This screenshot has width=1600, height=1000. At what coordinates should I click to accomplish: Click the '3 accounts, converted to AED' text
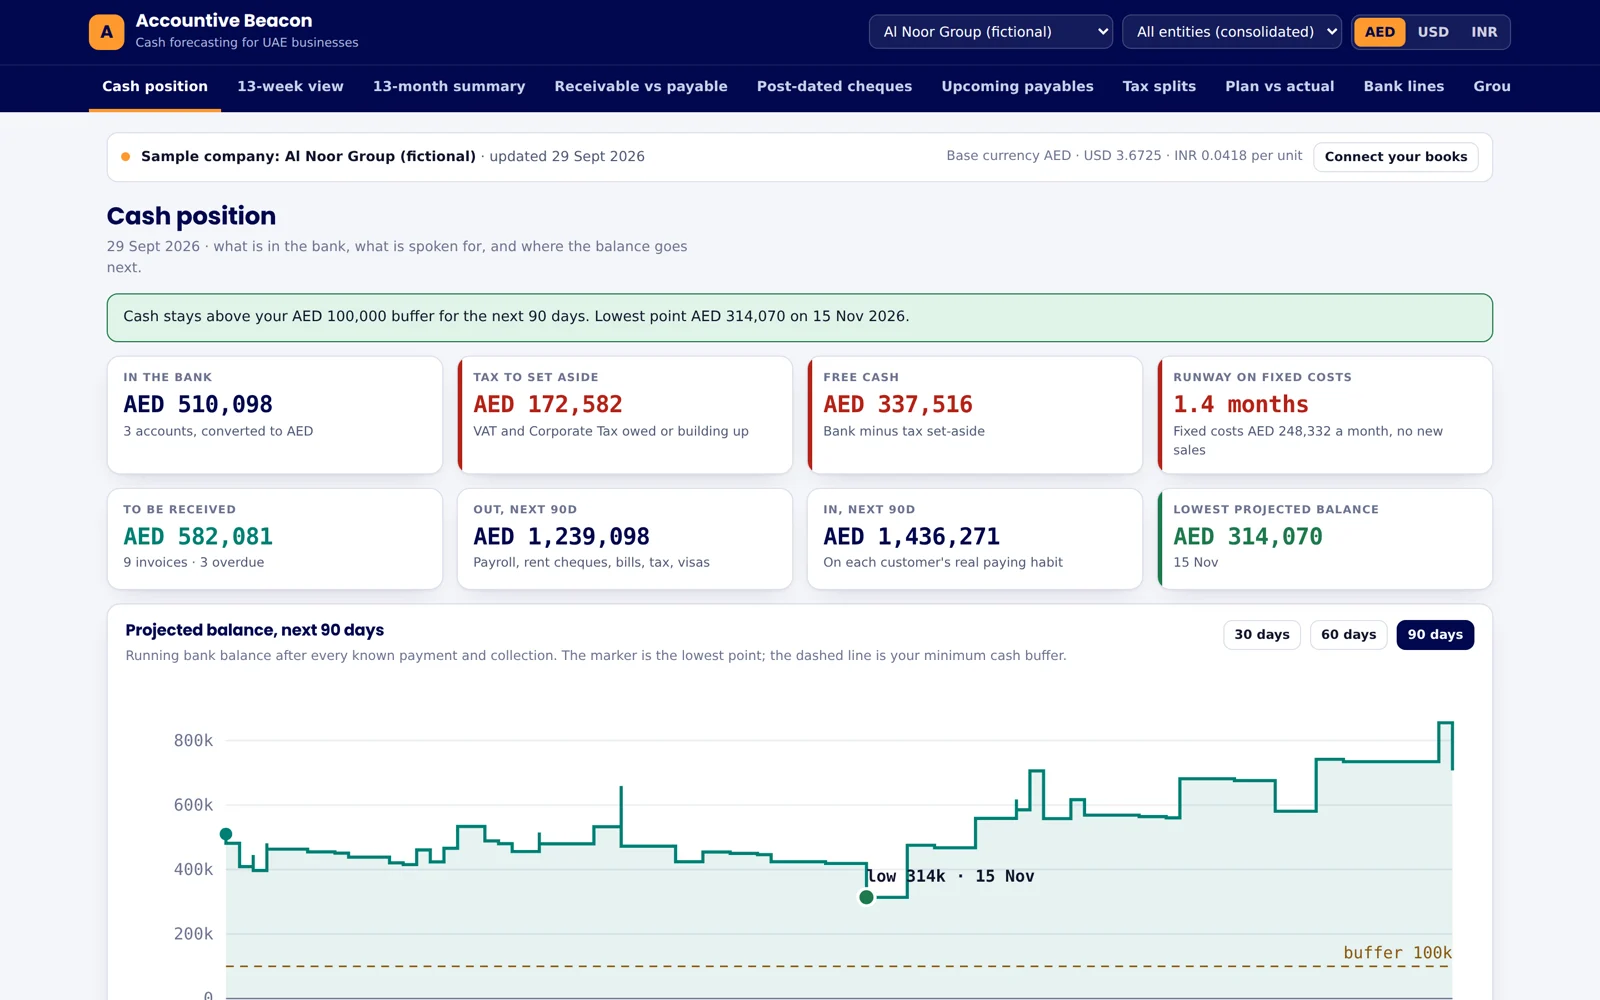click(218, 431)
